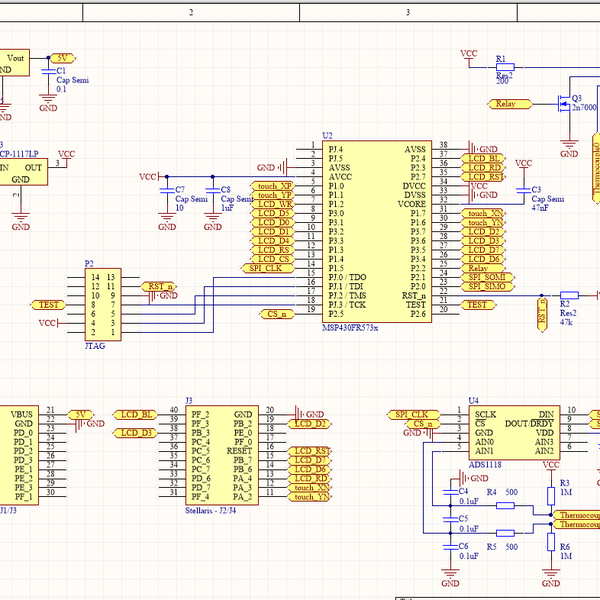This screenshot has height=600, width=600.
Task: Click the VCORE pin name on U2
Action: click(x=411, y=204)
